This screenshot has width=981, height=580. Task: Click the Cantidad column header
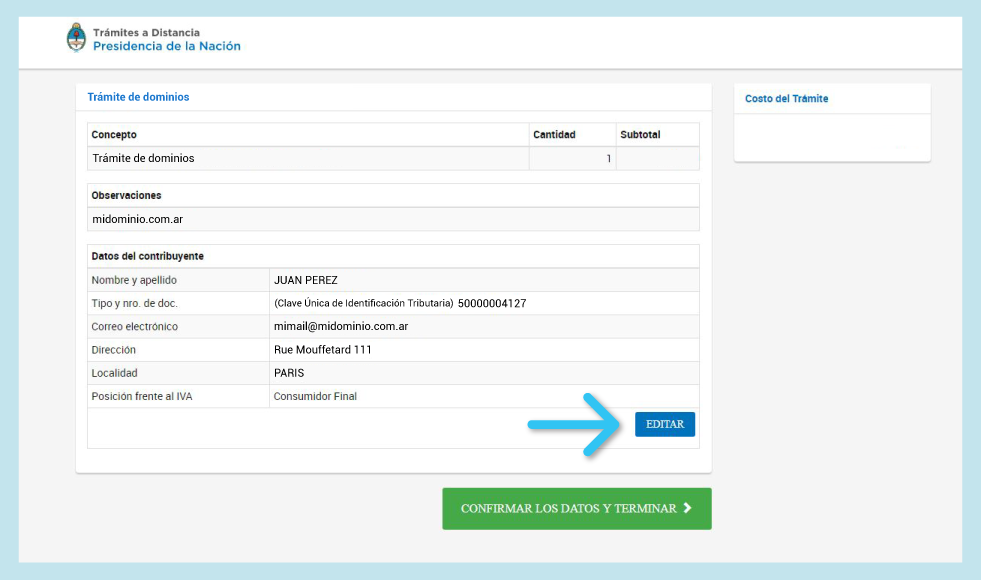point(554,135)
